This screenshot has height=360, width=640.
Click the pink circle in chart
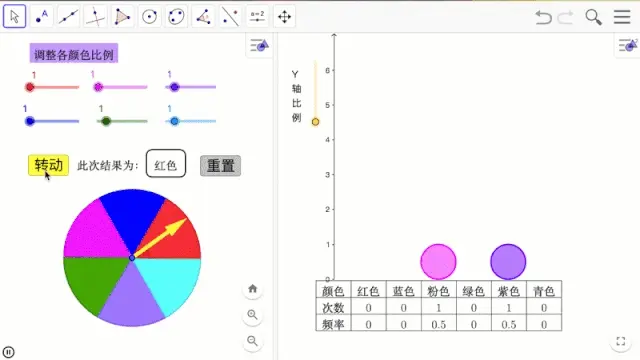[x=438, y=262]
